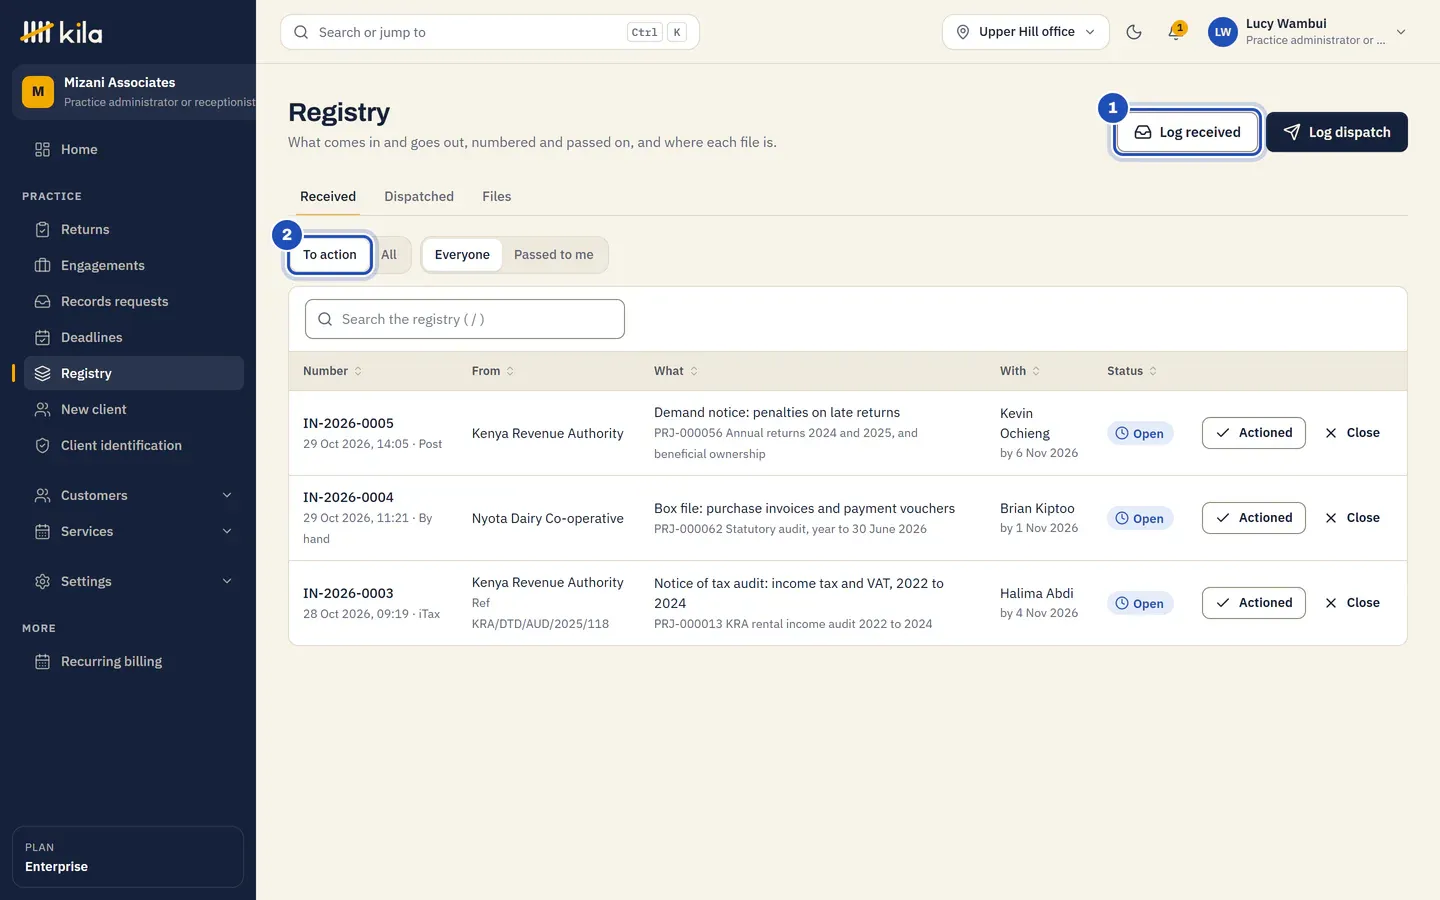
Task: Click the Home sidebar icon
Action: click(x=42, y=149)
